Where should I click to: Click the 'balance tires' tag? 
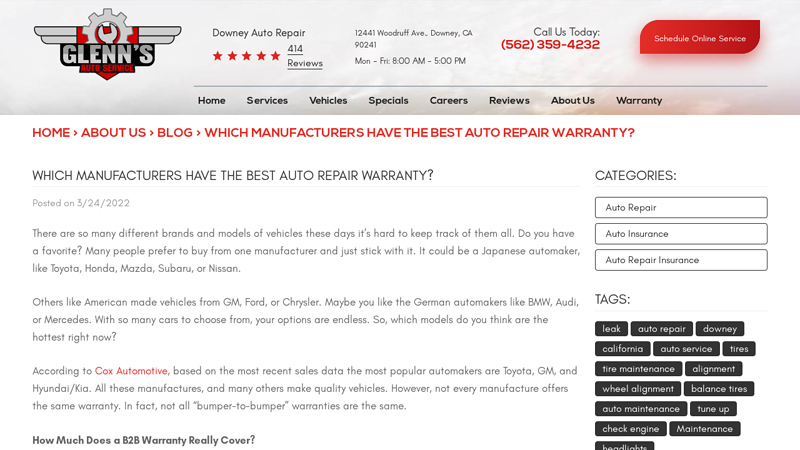(x=719, y=389)
